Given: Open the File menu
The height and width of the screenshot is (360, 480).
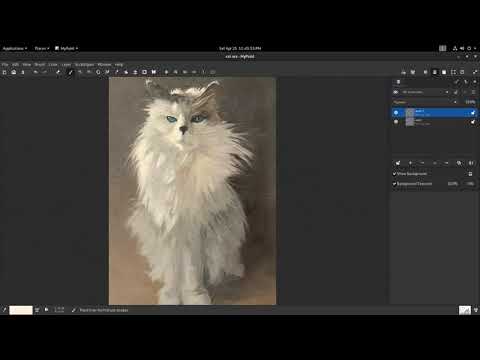Looking at the screenshot, I should (5, 65).
